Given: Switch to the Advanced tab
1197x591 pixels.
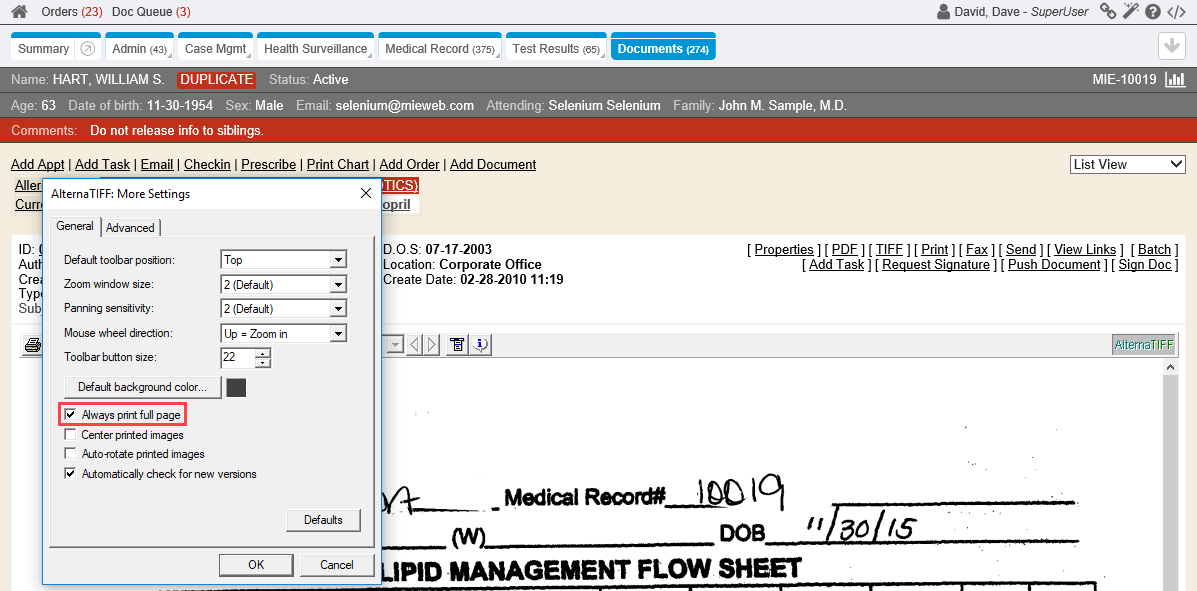Looking at the screenshot, I should point(130,227).
